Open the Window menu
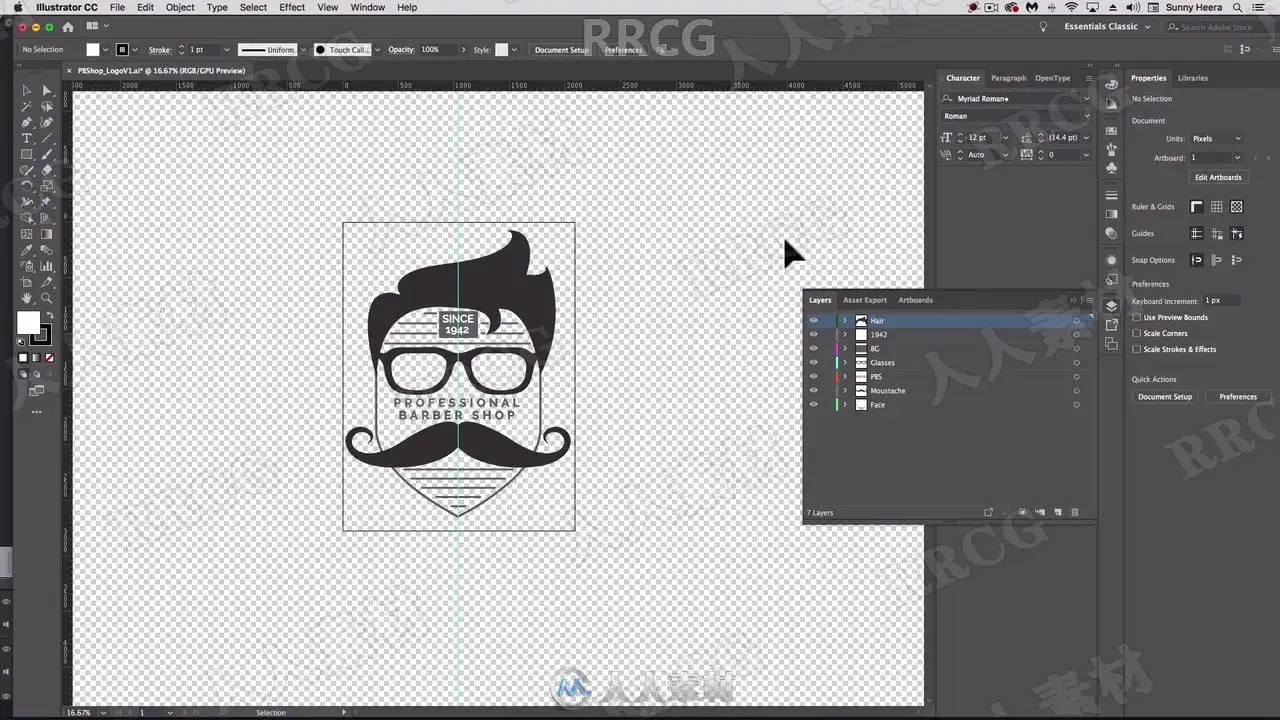1280x720 pixels. click(368, 7)
